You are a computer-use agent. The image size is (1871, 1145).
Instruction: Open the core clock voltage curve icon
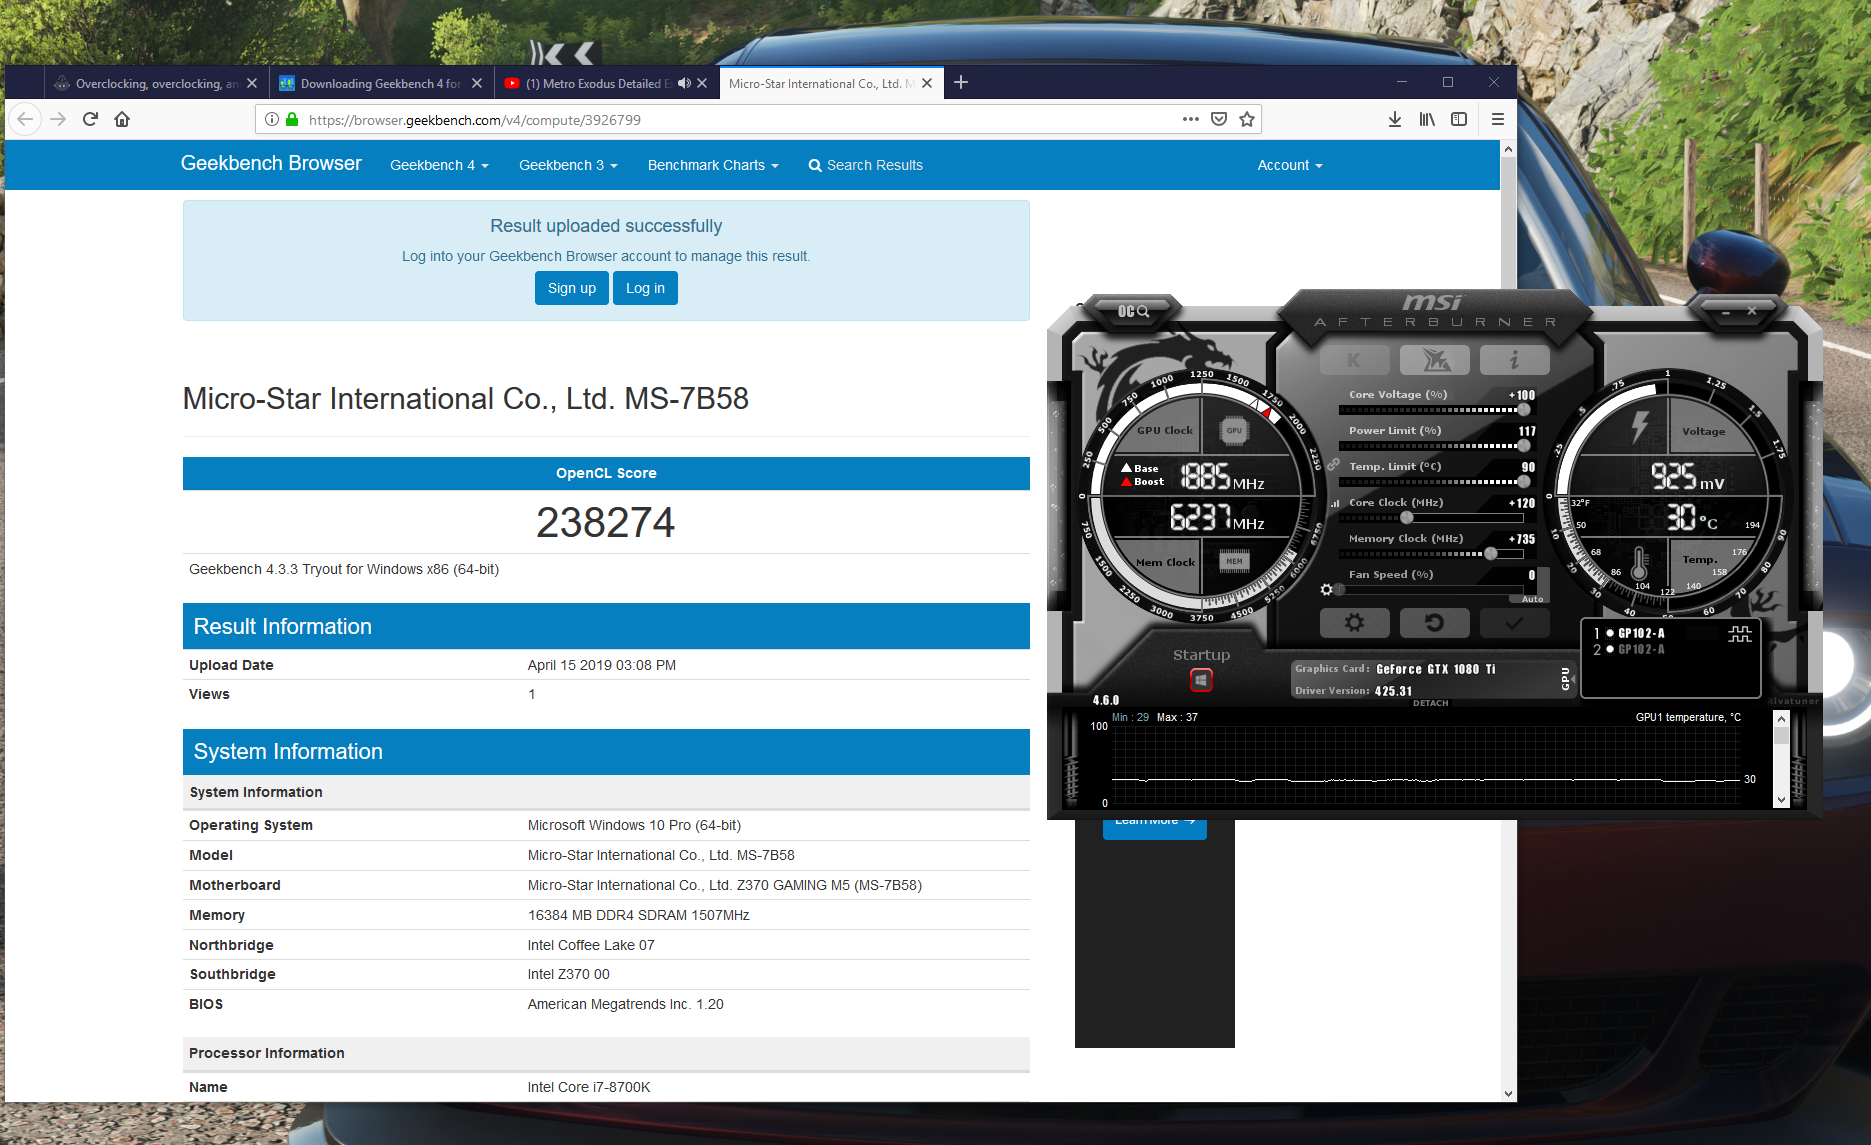(x=1335, y=503)
